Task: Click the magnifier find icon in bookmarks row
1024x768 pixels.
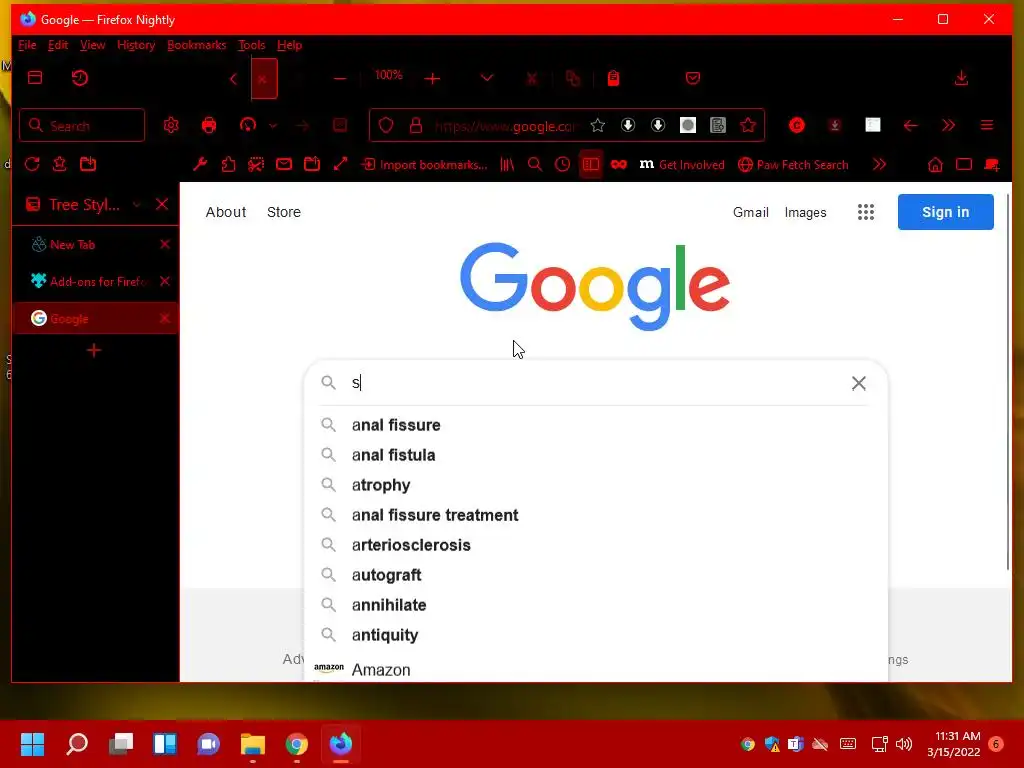Action: [x=535, y=165]
